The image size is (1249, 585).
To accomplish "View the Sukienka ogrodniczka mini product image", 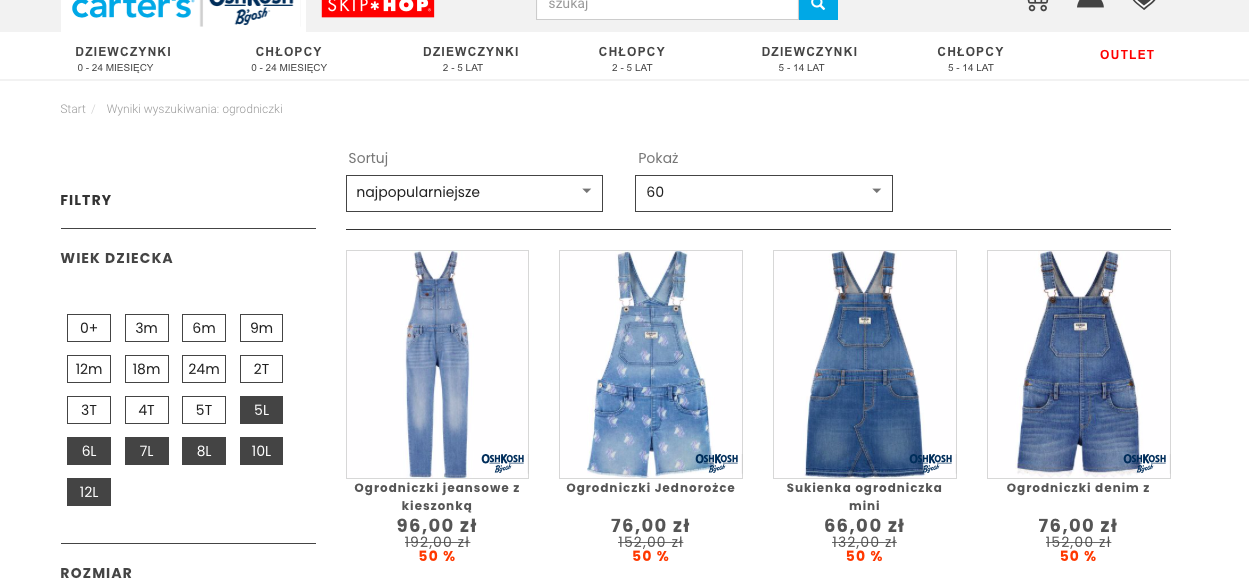I will (865, 364).
